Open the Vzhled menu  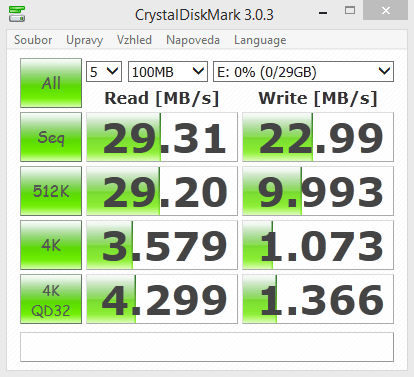pos(134,40)
